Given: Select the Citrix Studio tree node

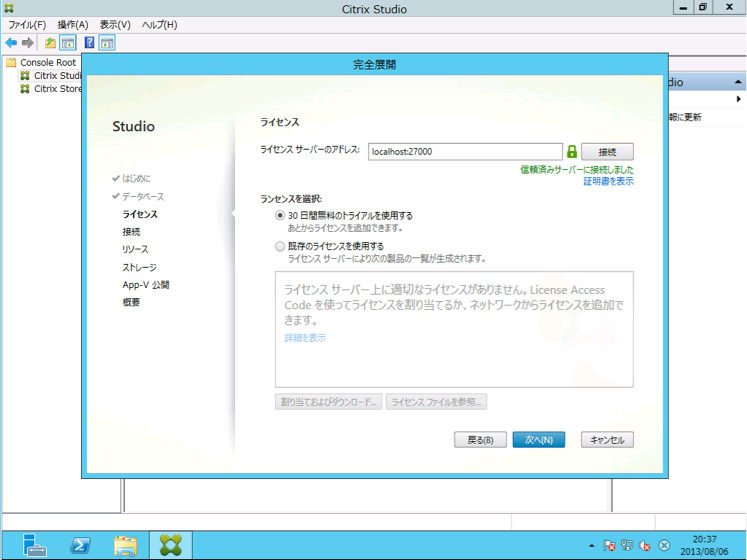Looking at the screenshot, I should [x=50, y=75].
